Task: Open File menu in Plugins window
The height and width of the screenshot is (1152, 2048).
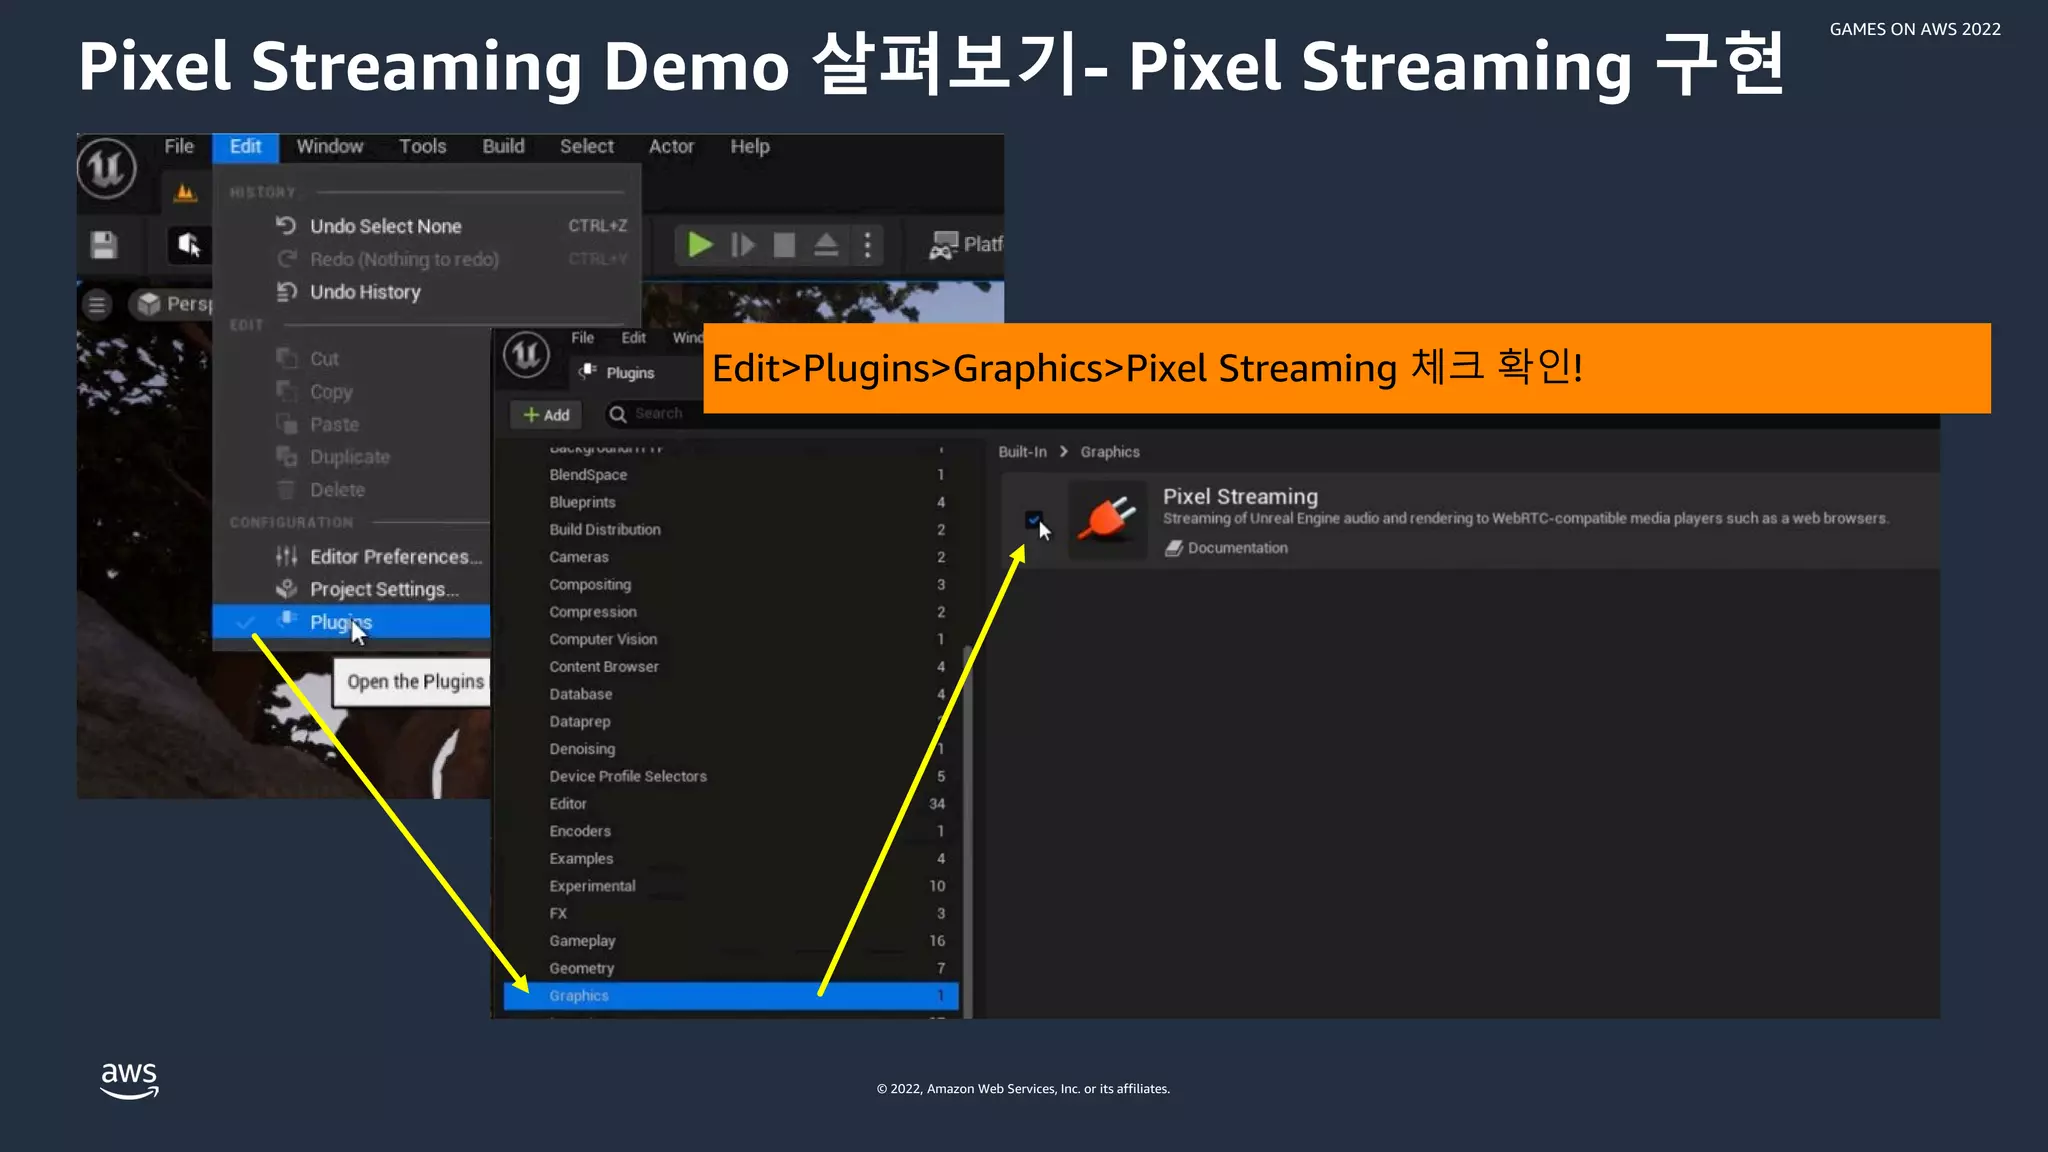Action: click(582, 338)
